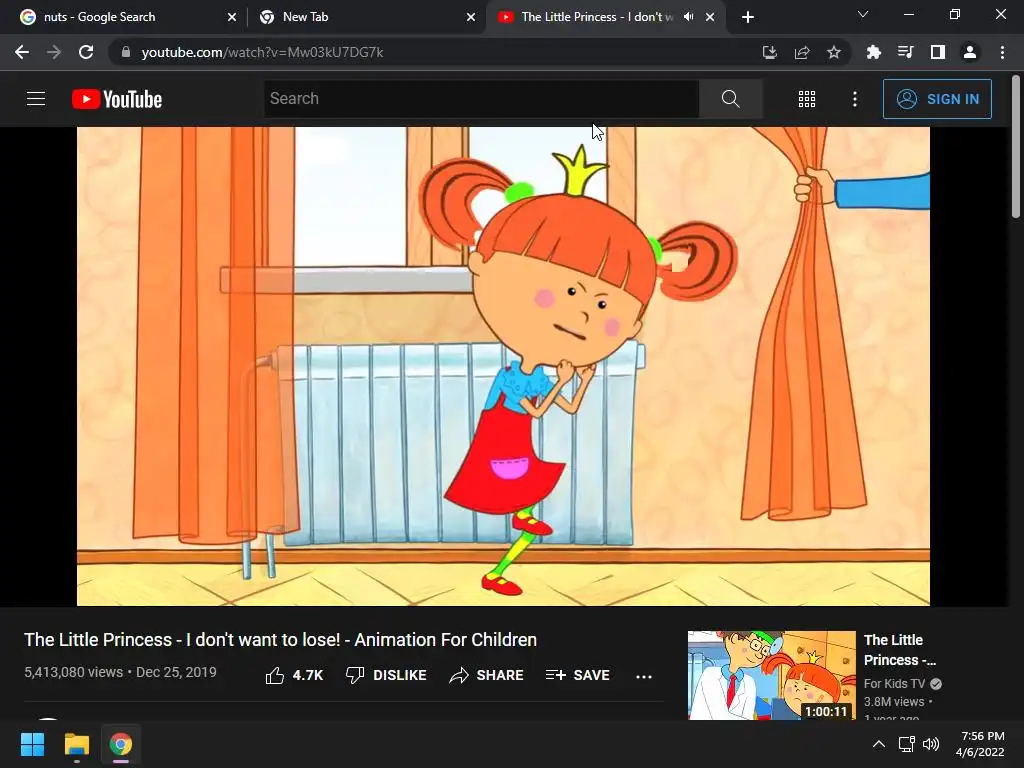Click the install app icon in address bar

tap(770, 52)
